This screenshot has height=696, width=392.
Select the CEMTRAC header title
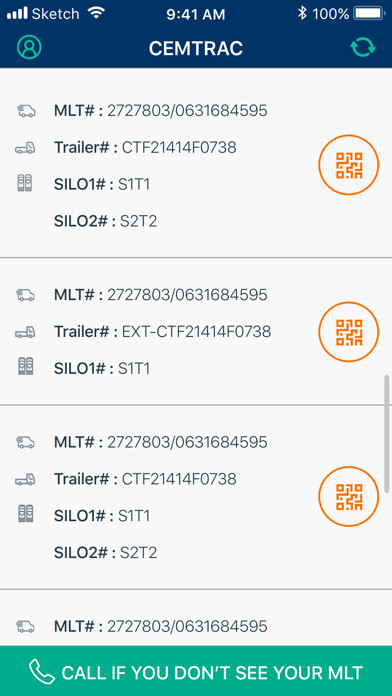pos(196,48)
